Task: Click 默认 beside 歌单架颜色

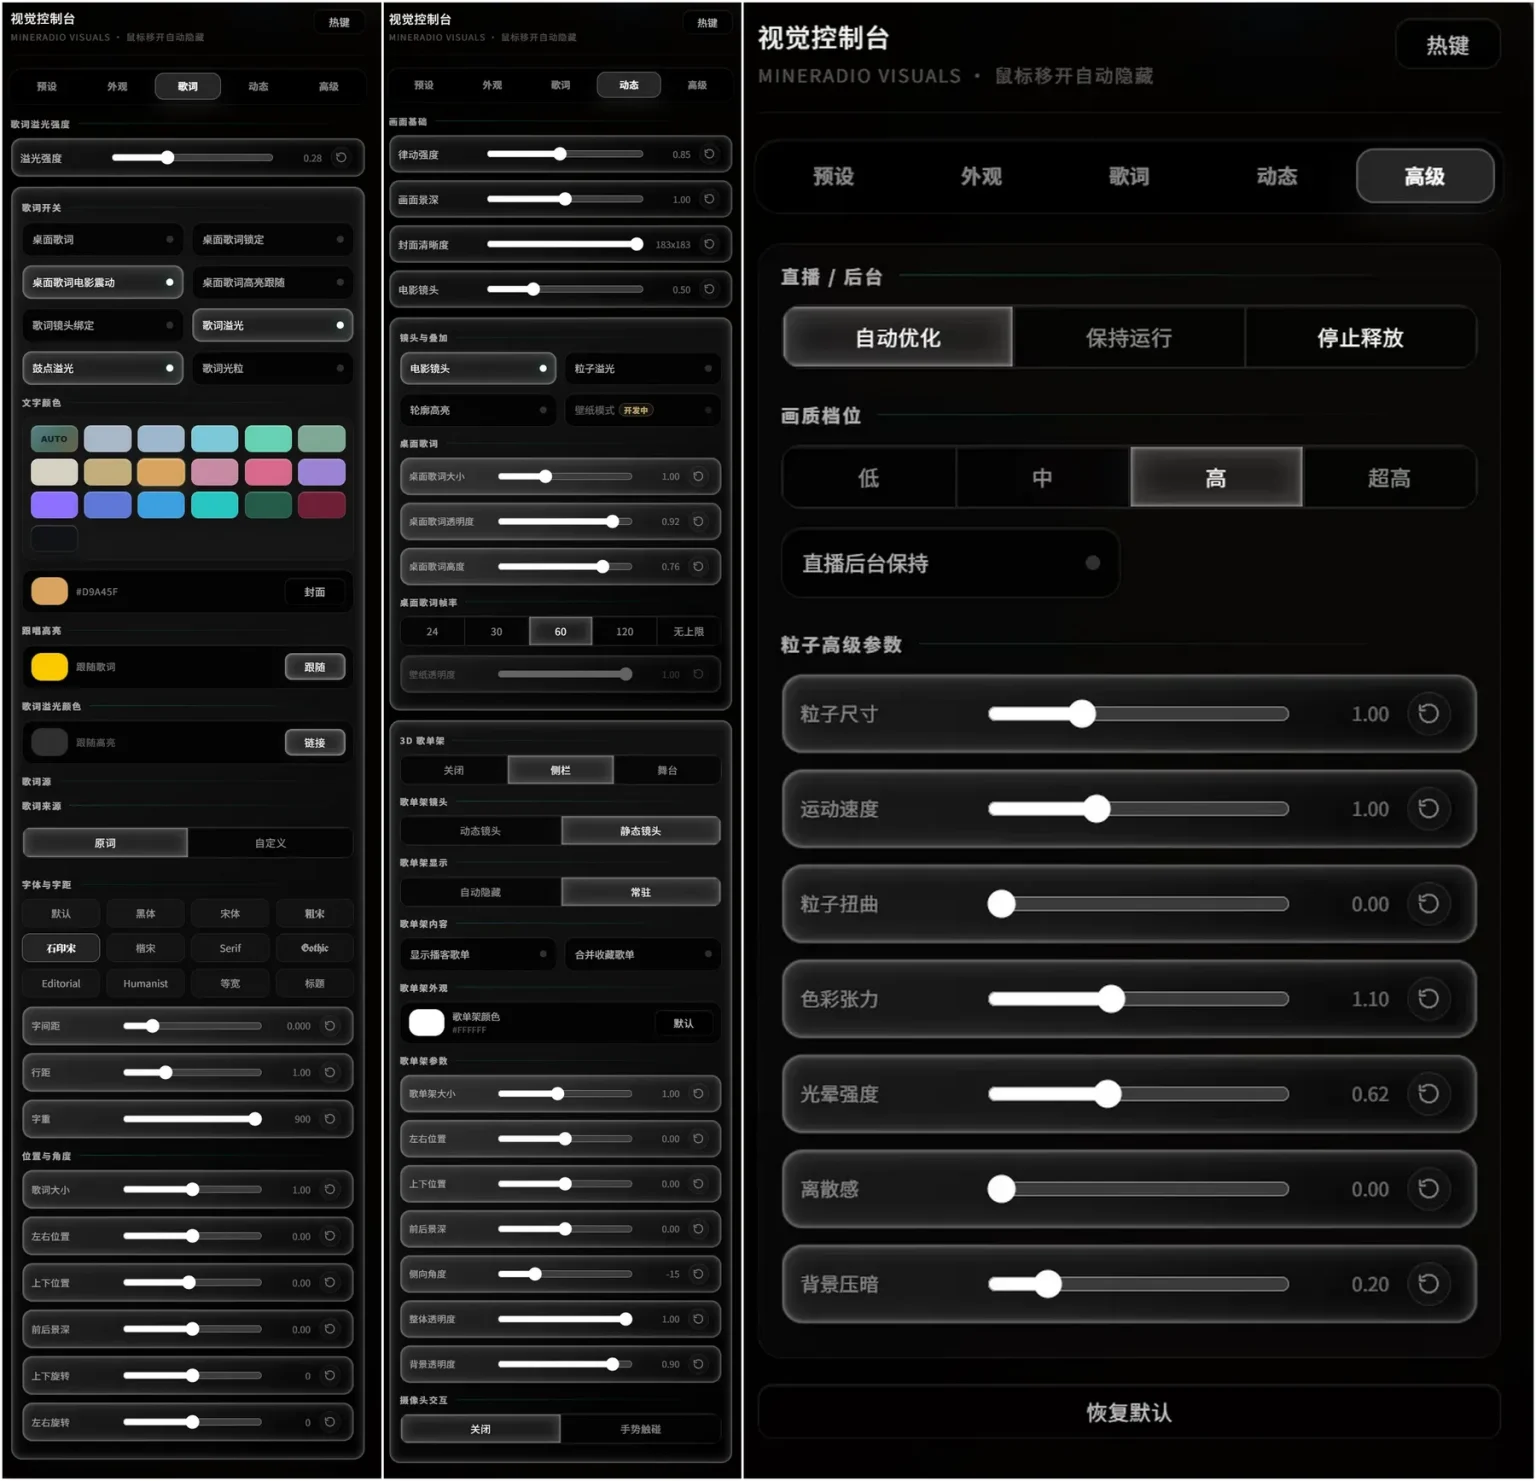Action: point(684,1023)
